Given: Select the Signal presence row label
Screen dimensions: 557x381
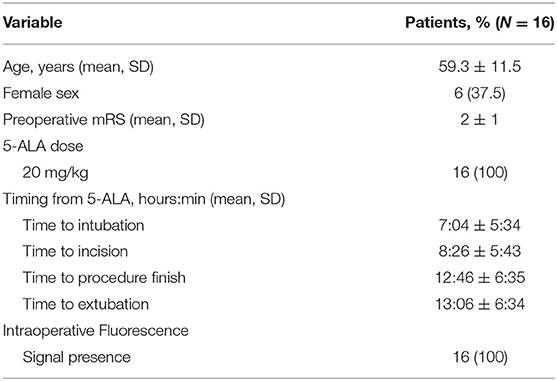Looking at the screenshot, I should click(77, 358).
